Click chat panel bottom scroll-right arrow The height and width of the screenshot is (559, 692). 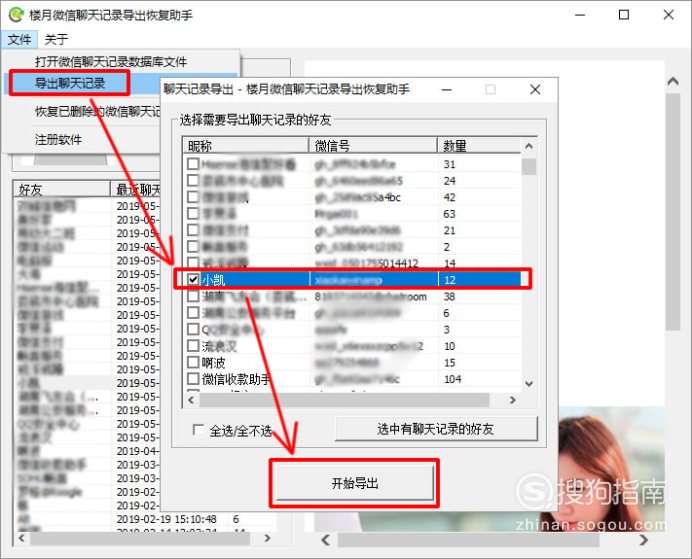(643, 540)
